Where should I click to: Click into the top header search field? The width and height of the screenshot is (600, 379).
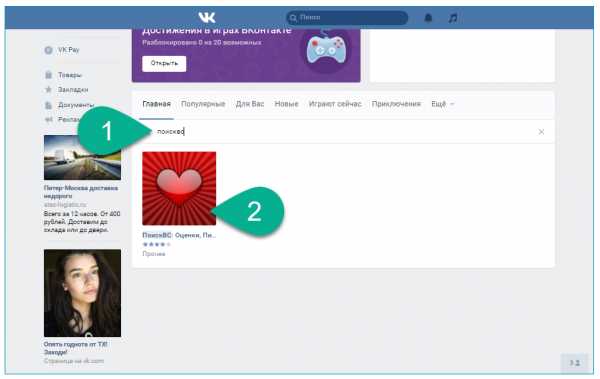click(347, 18)
